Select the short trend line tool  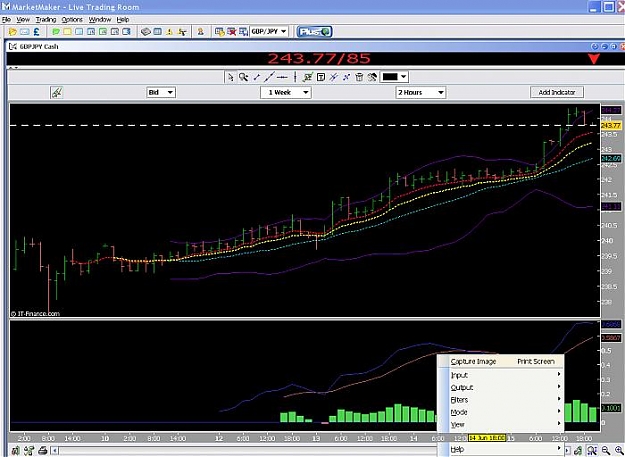point(257,77)
